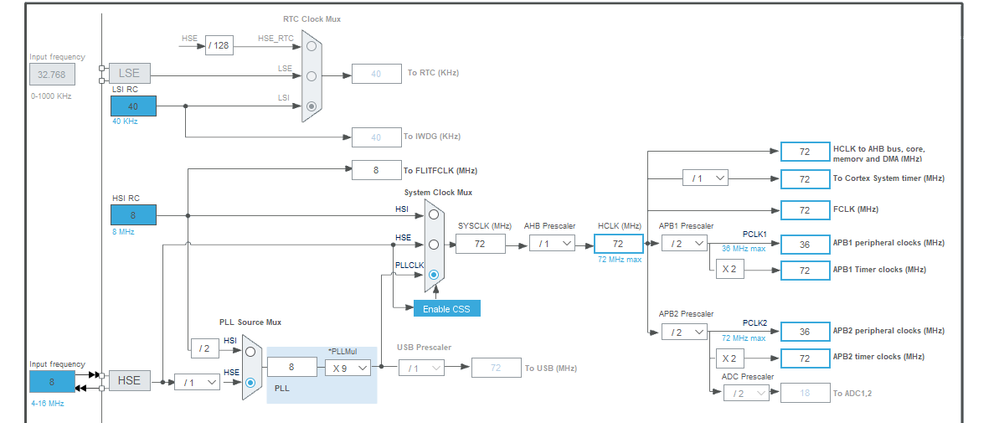Screen dimensions: 999x423
Task: Click the HCLK to AHB bus value field
Action: coord(805,152)
